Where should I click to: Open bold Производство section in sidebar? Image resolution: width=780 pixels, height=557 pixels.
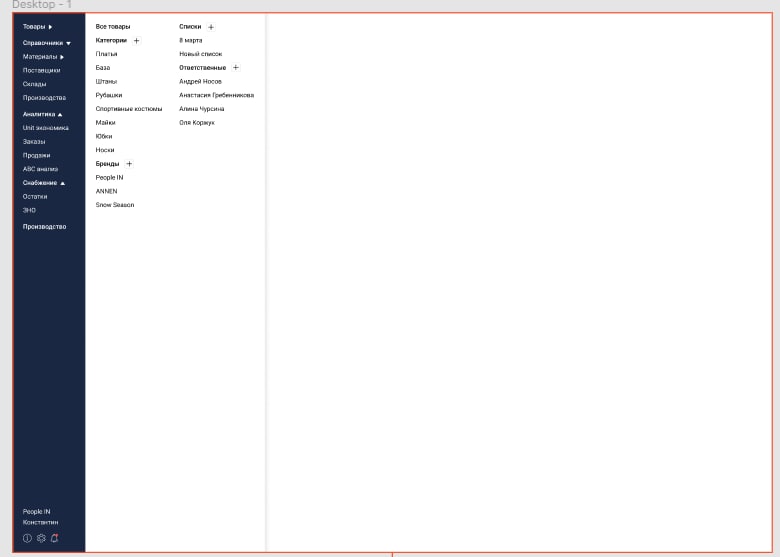44,227
